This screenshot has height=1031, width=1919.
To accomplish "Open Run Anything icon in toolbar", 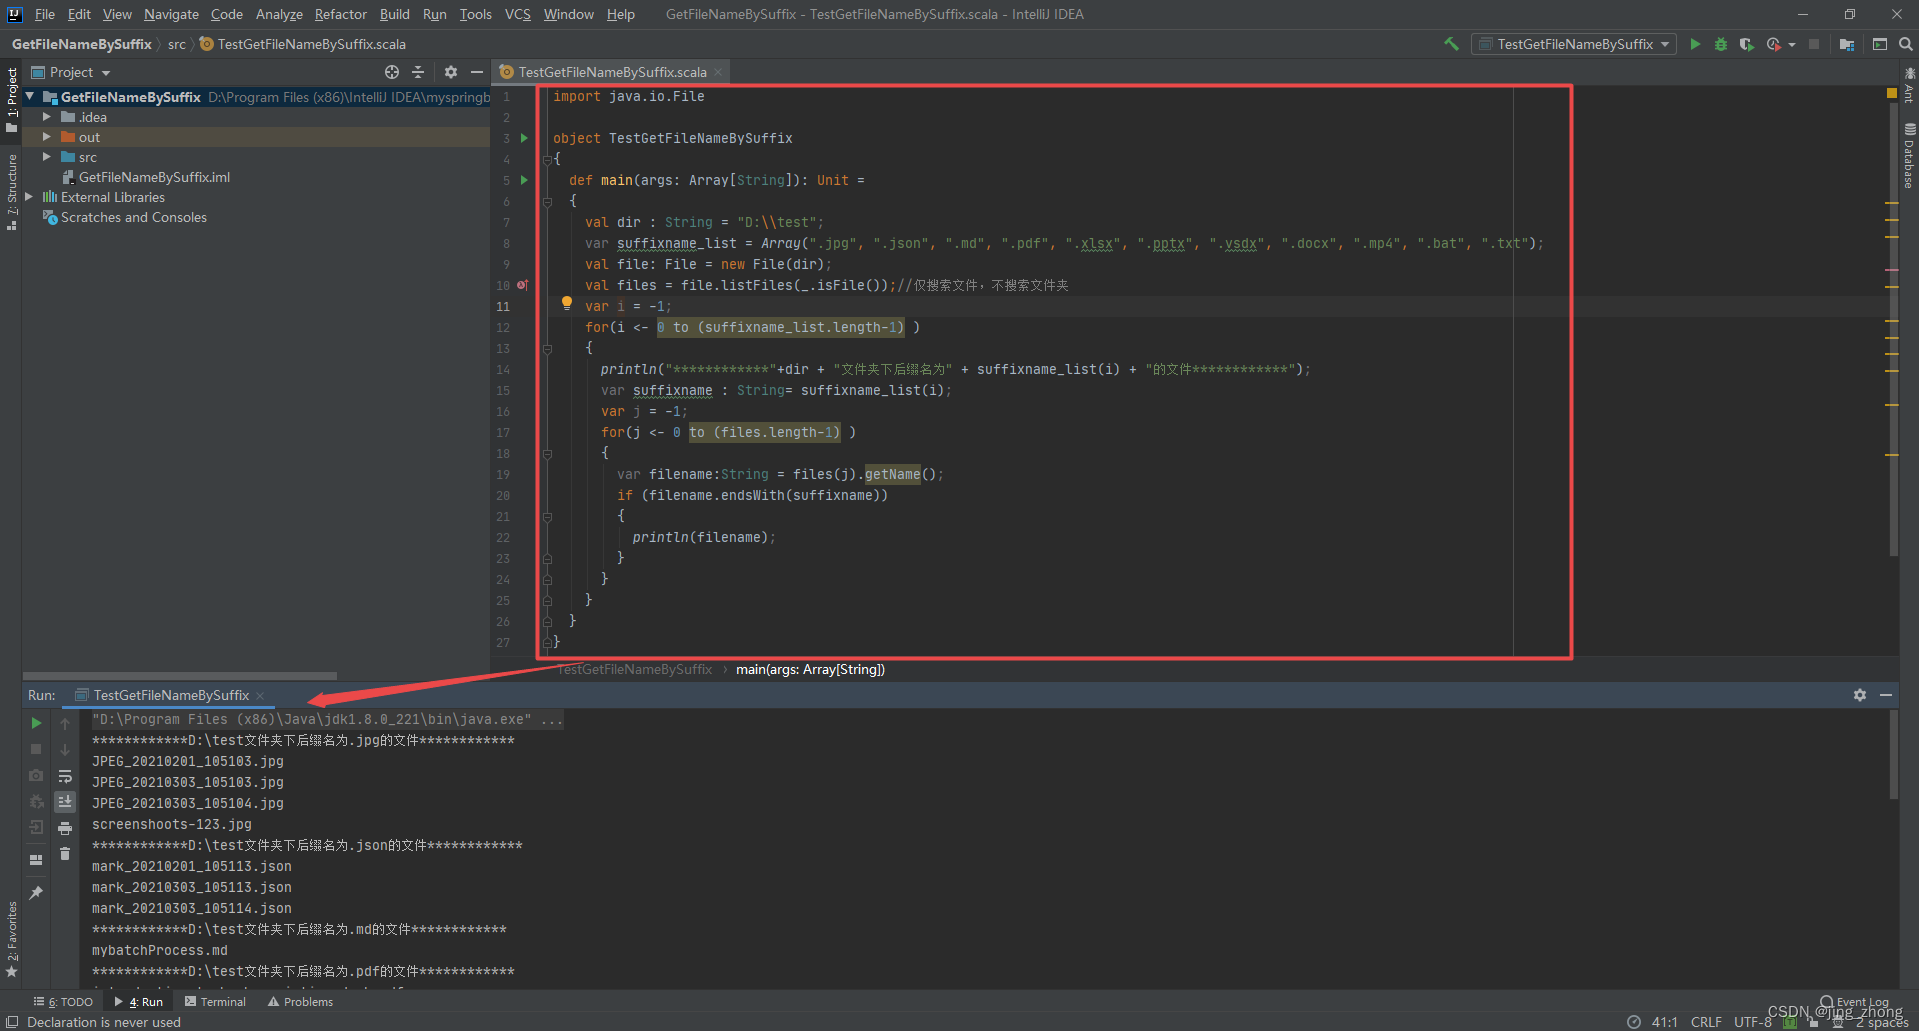I will click(x=1880, y=44).
